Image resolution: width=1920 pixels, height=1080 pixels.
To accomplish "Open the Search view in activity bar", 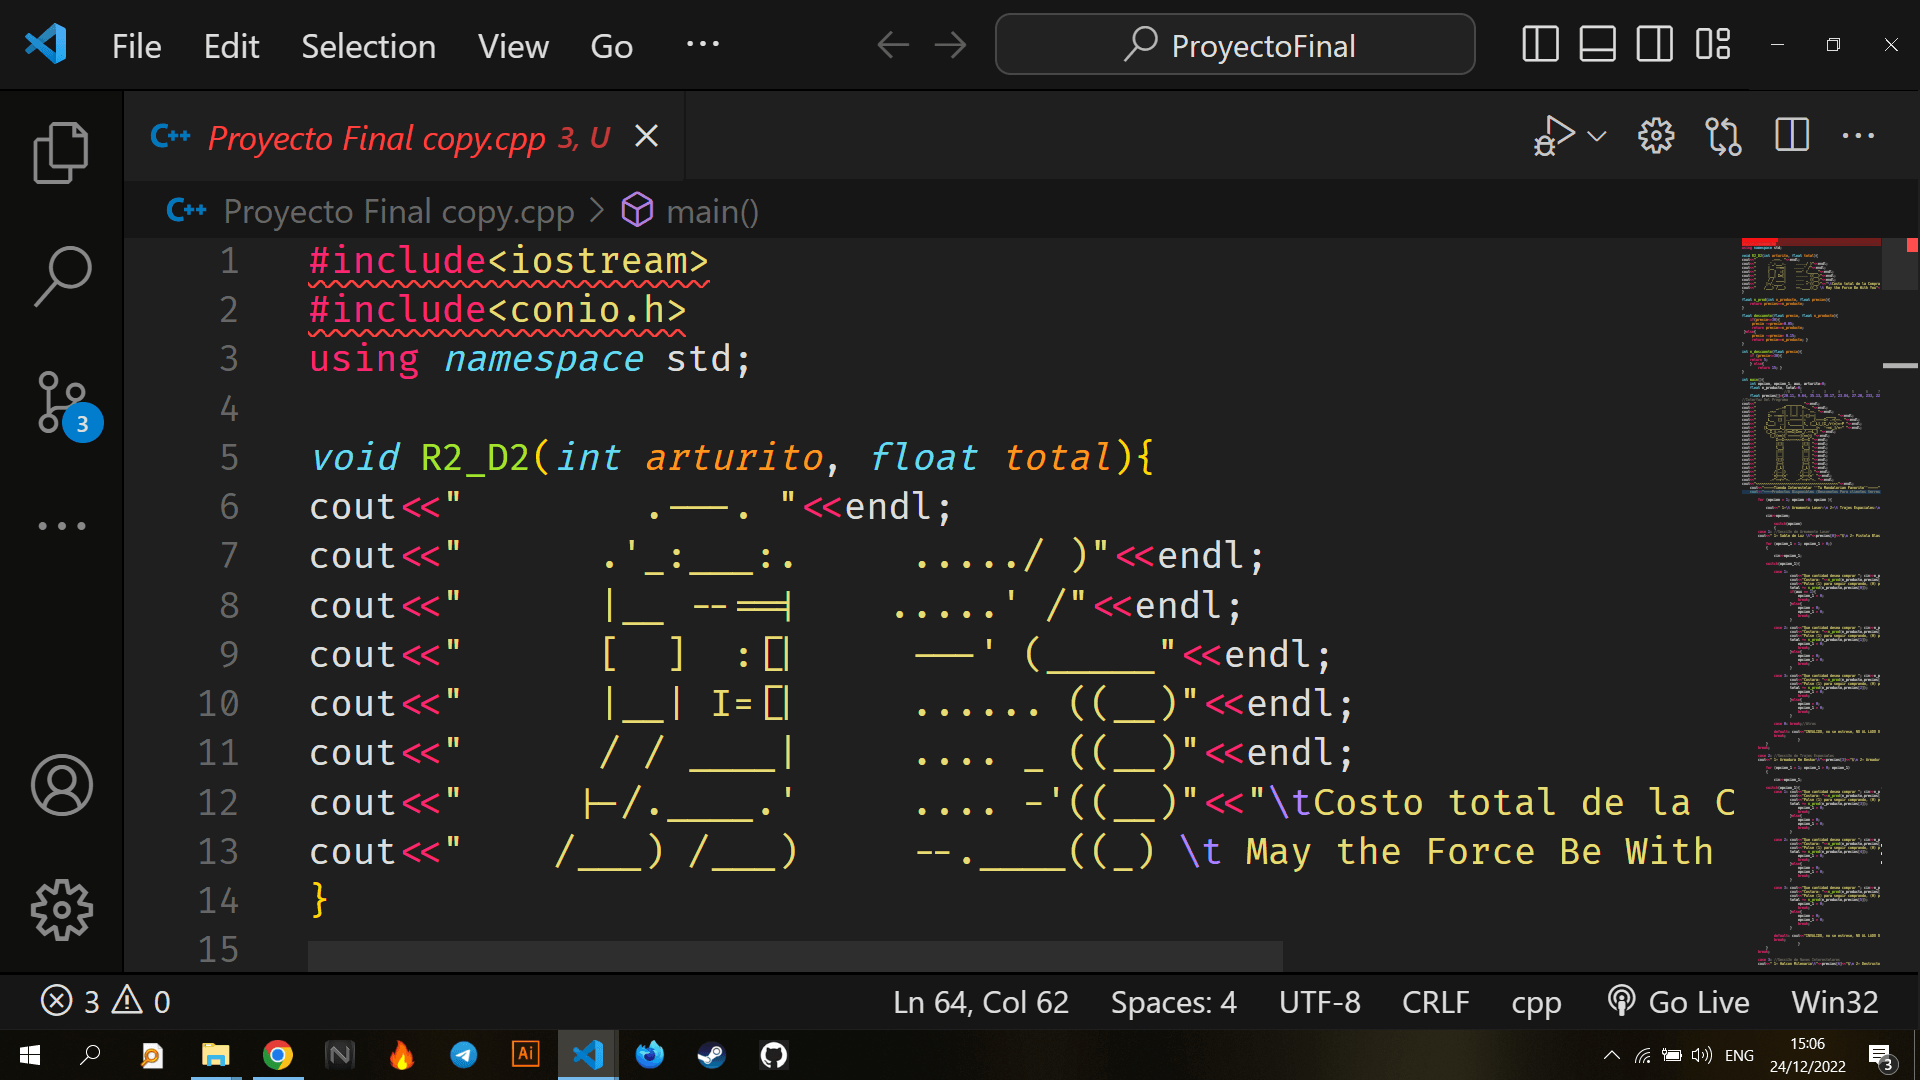I will pos(61,276).
